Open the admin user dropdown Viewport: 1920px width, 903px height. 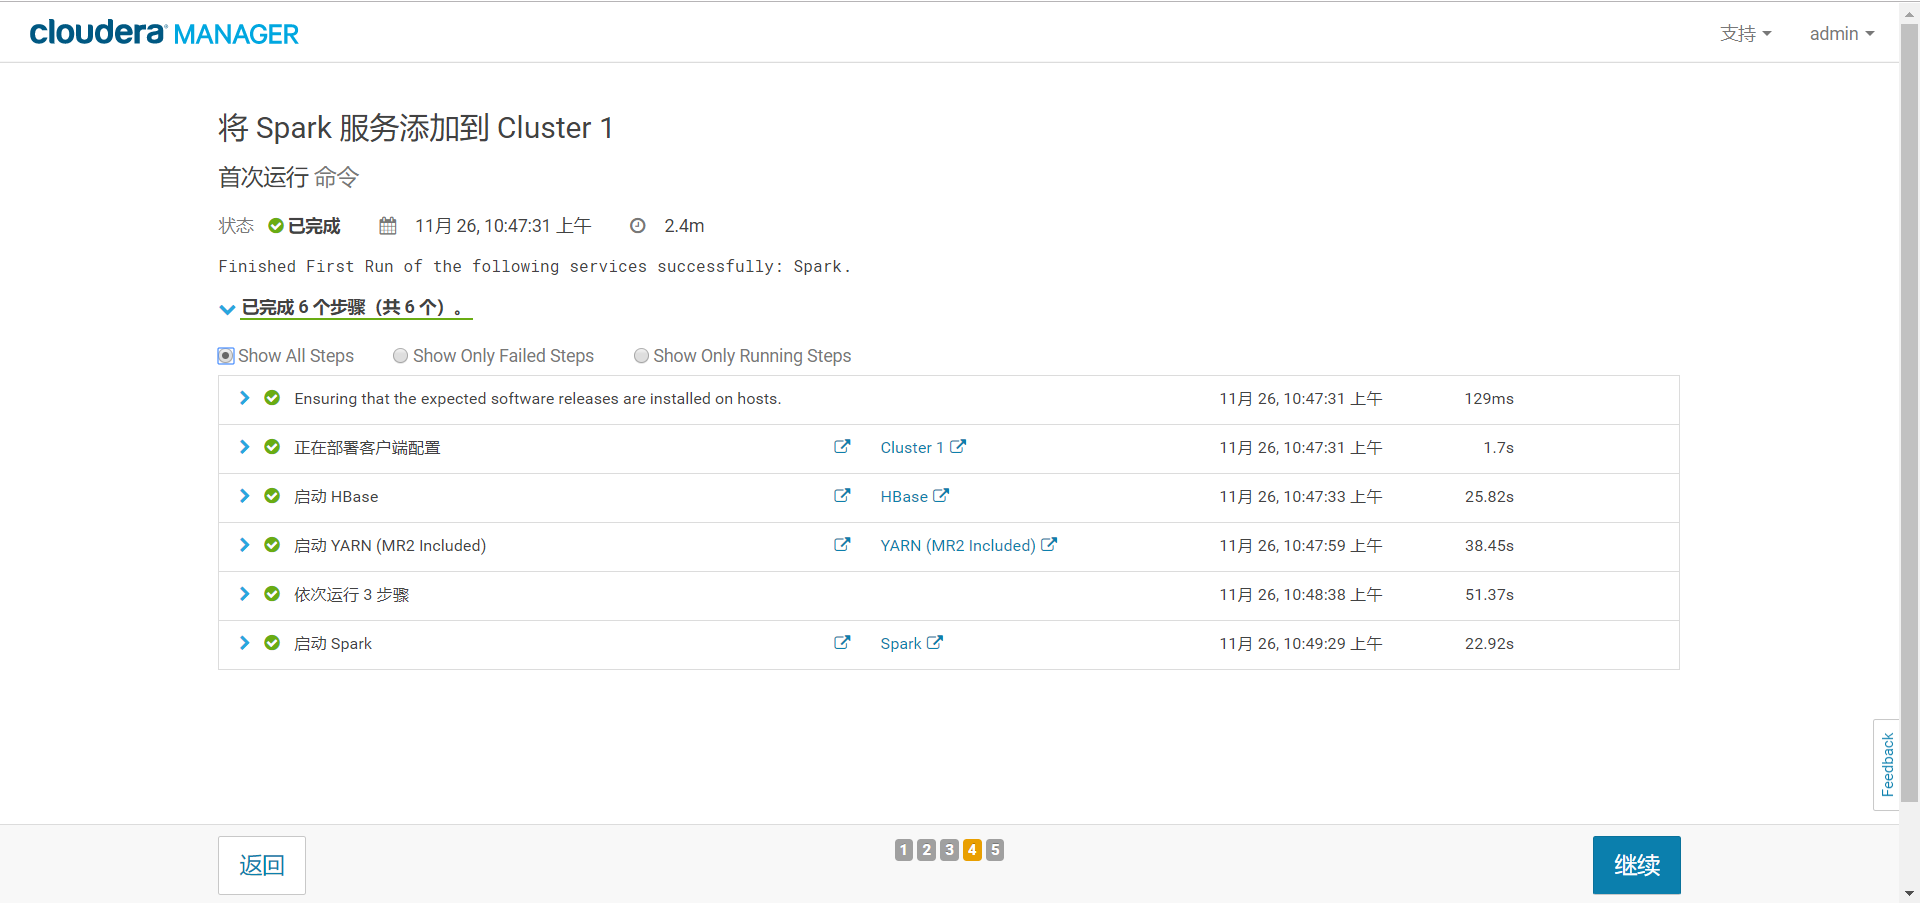[1842, 34]
